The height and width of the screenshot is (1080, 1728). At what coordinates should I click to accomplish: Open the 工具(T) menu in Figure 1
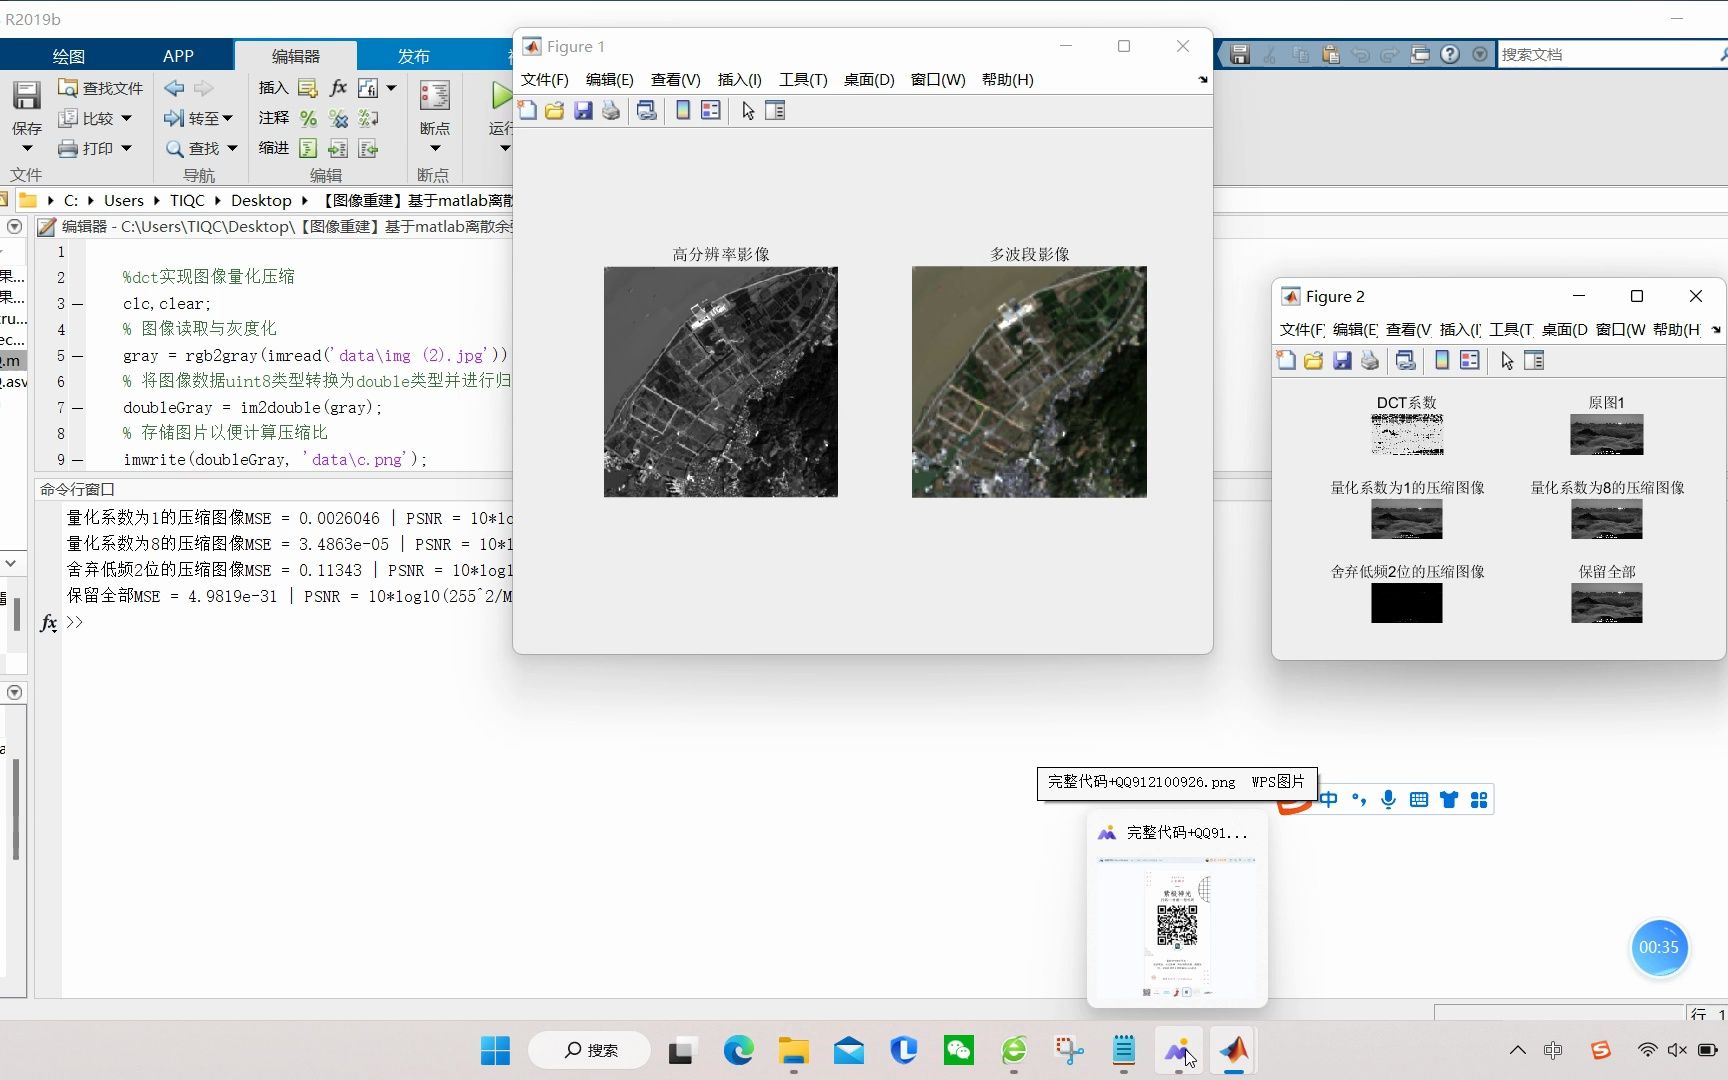point(803,80)
